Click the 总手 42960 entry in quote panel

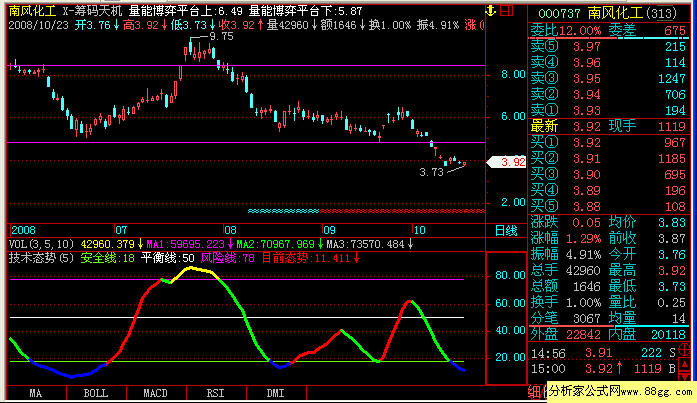pyautogui.click(x=565, y=271)
